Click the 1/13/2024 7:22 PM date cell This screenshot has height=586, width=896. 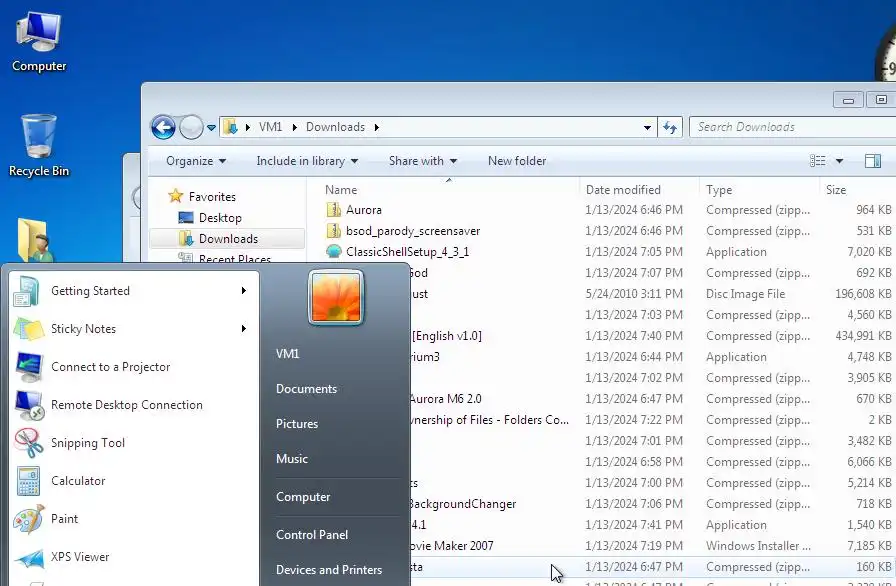click(x=634, y=420)
